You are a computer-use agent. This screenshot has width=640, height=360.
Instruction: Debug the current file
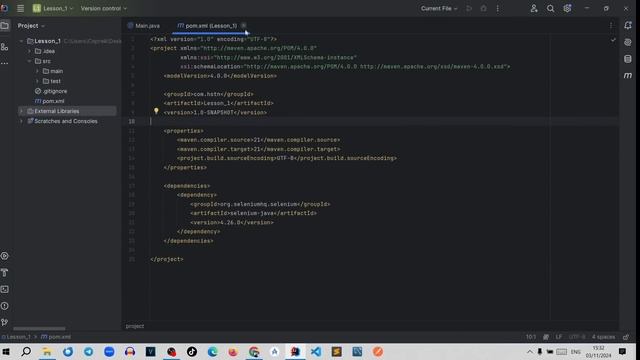tap(483, 8)
